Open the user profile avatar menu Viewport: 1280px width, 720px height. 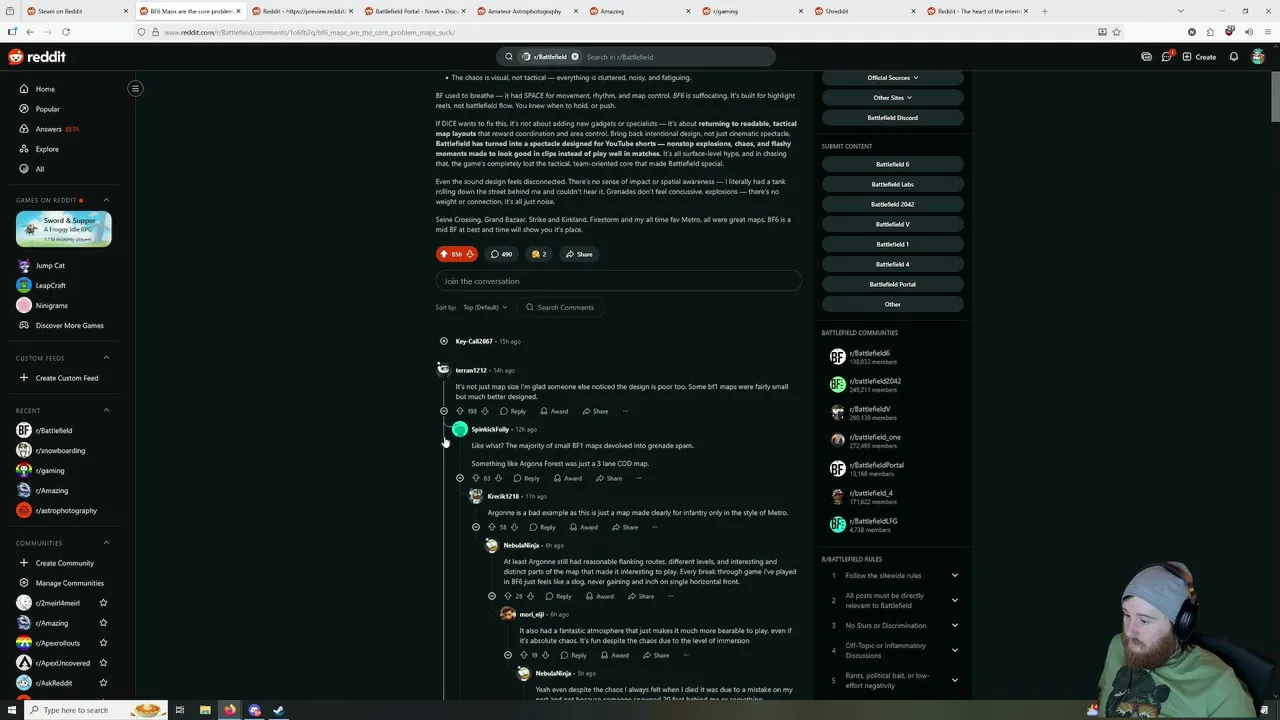click(1258, 57)
